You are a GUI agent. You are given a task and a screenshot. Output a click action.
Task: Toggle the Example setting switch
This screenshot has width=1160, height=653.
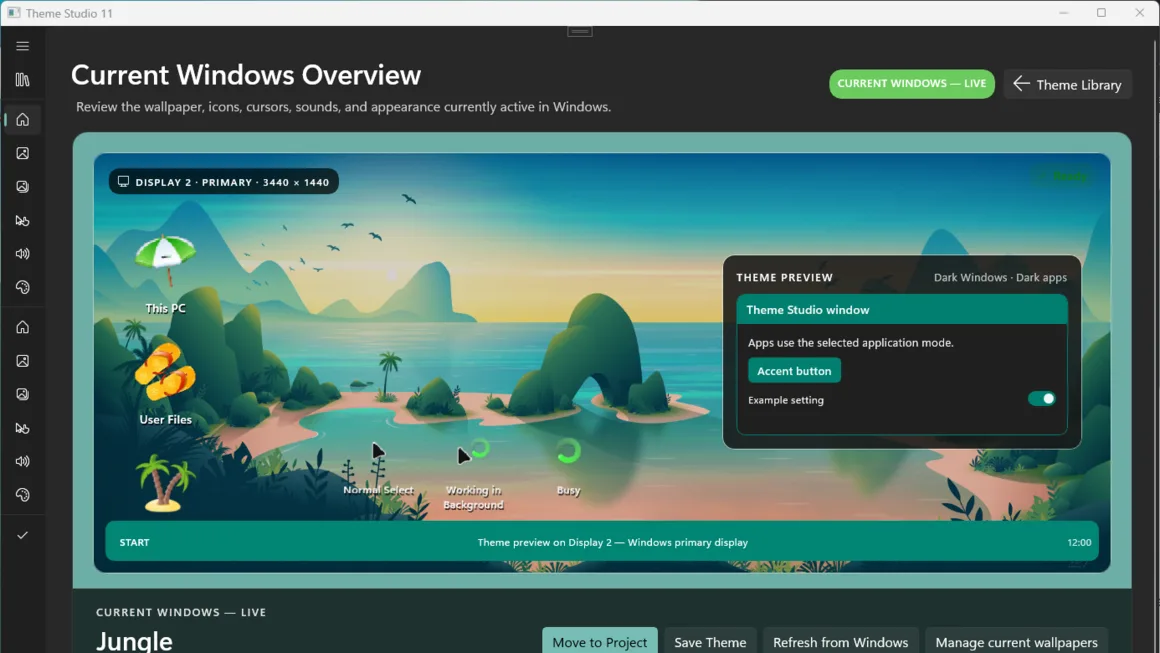click(x=1042, y=399)
